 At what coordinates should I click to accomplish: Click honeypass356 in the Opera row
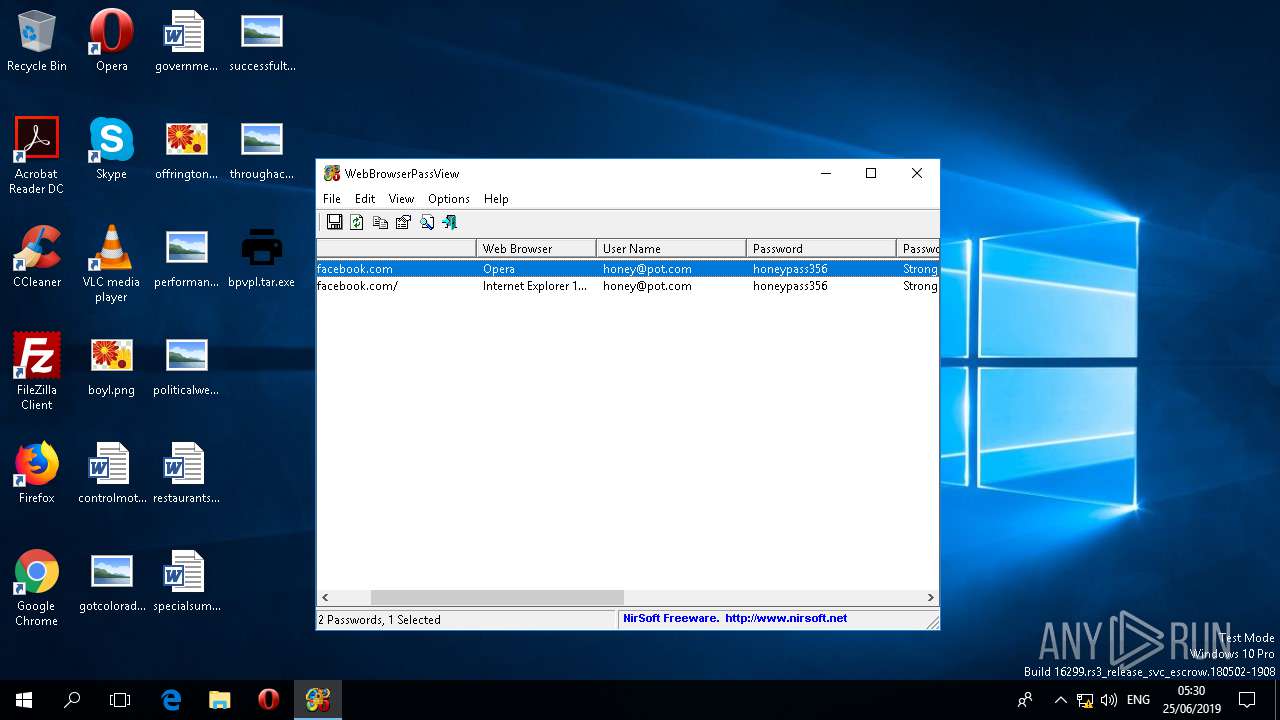pos(790,269)
